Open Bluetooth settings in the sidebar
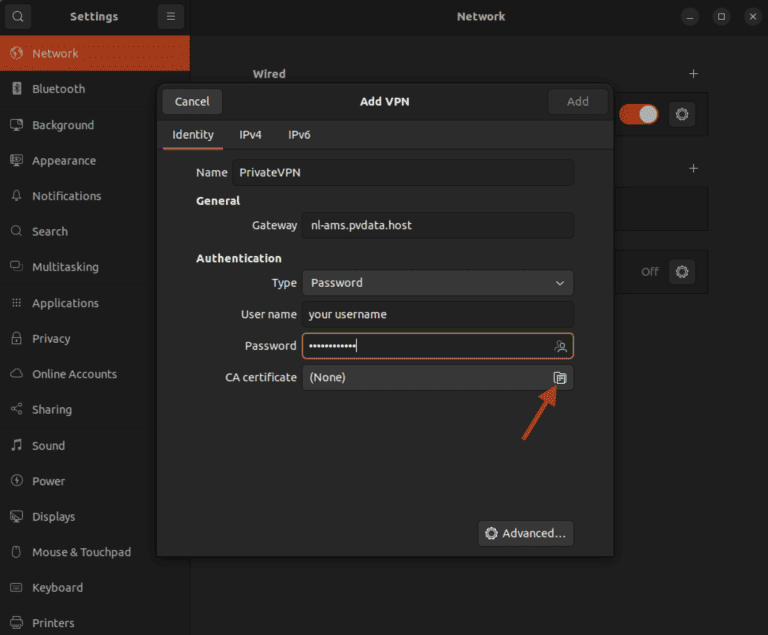 pos(58,89)
